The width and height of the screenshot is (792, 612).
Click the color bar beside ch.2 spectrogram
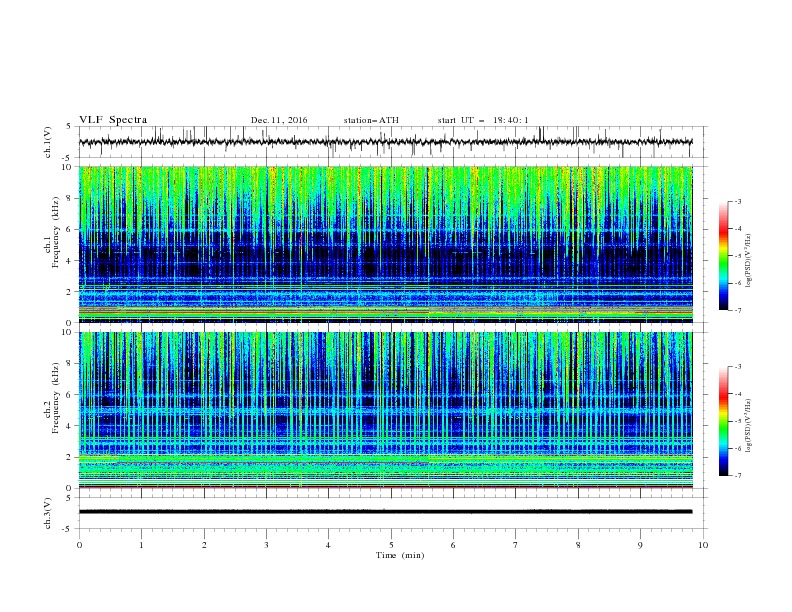723,421
